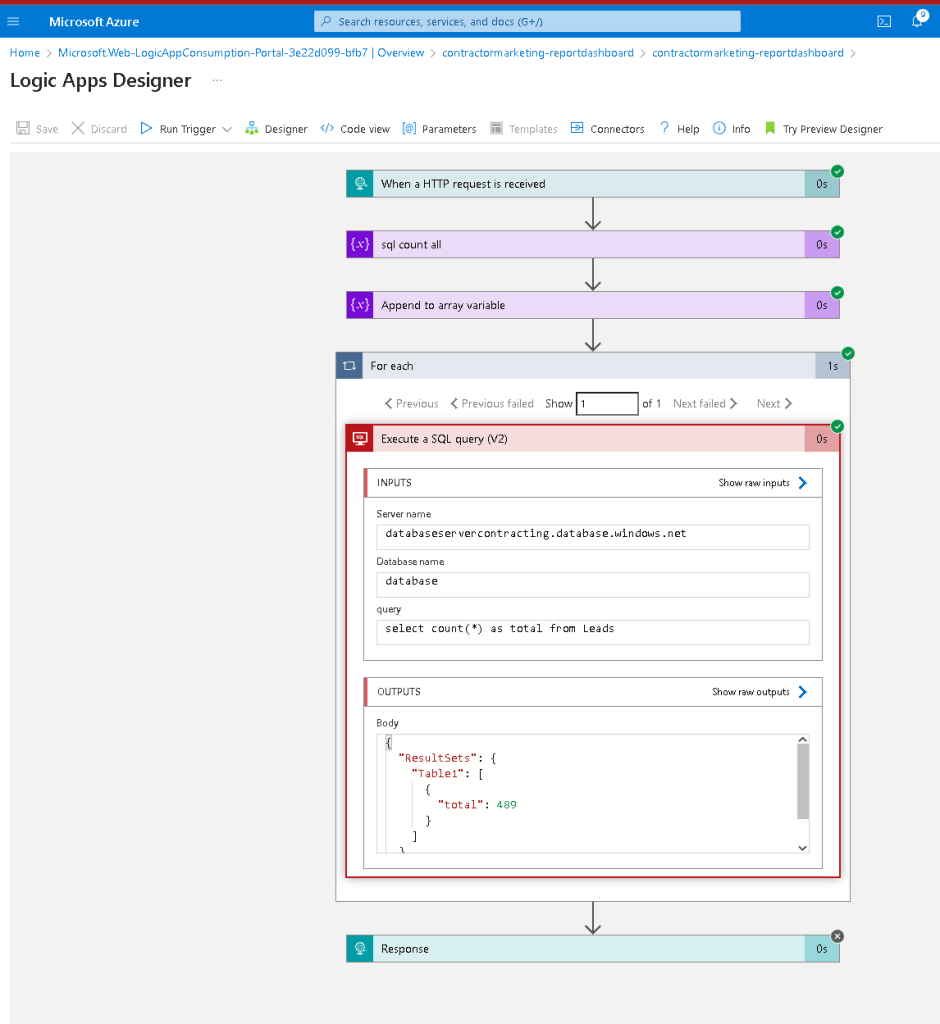The width and height of the screenshot is (940, 1024).
Task: Expand Show raw outputs chevron
Action: coord(803,692)
